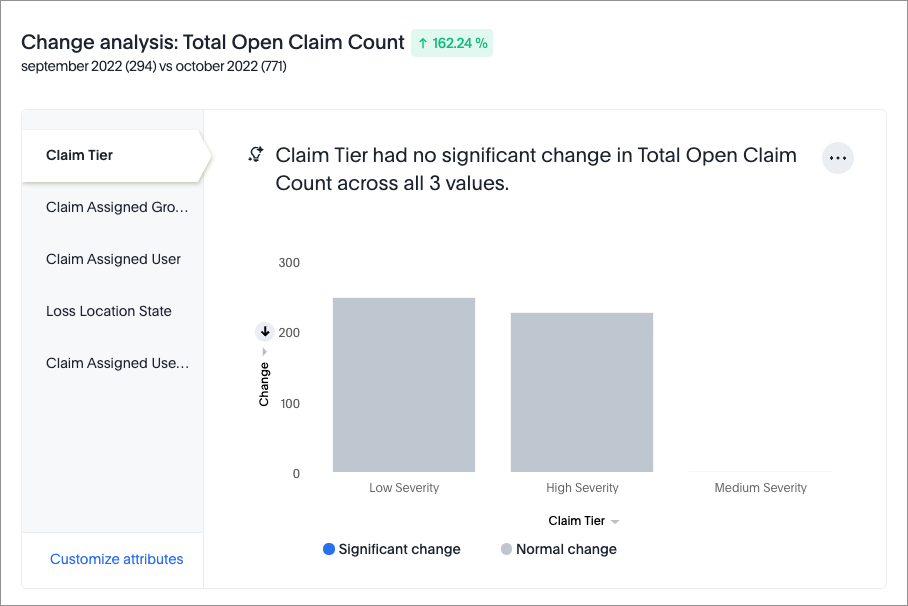Switch to the Claim Assigned Gro… tab
908x606 pixels.
click(117, 207)
